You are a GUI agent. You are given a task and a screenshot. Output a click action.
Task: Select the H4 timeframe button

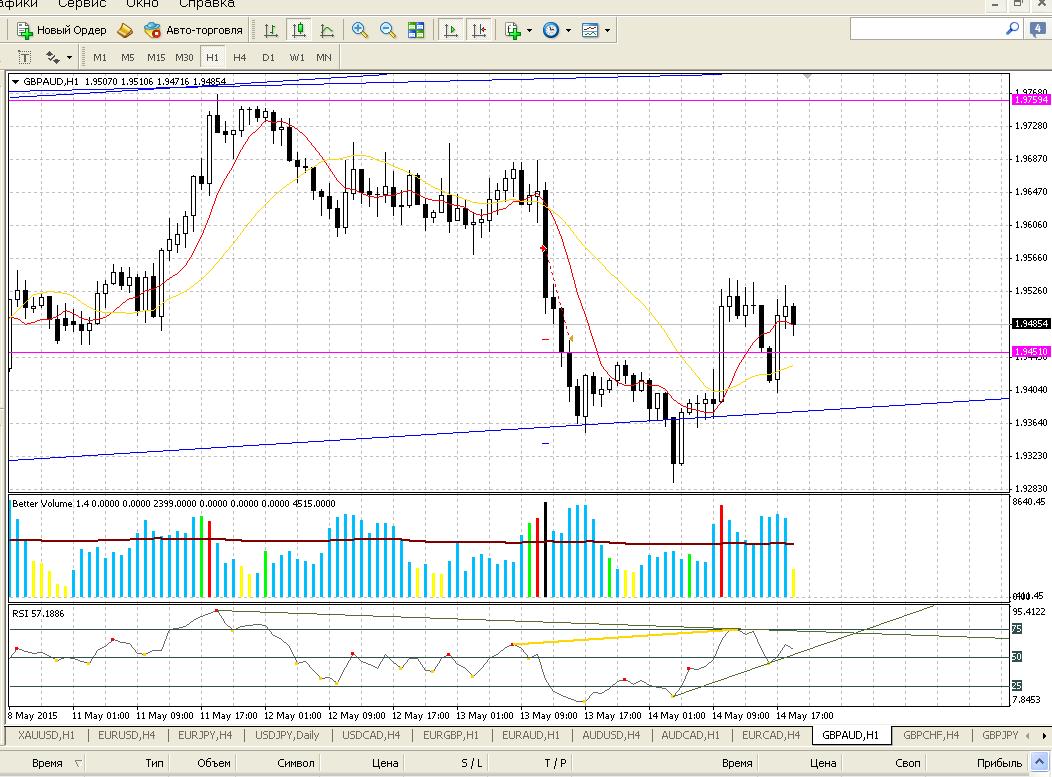click(240, 58)
